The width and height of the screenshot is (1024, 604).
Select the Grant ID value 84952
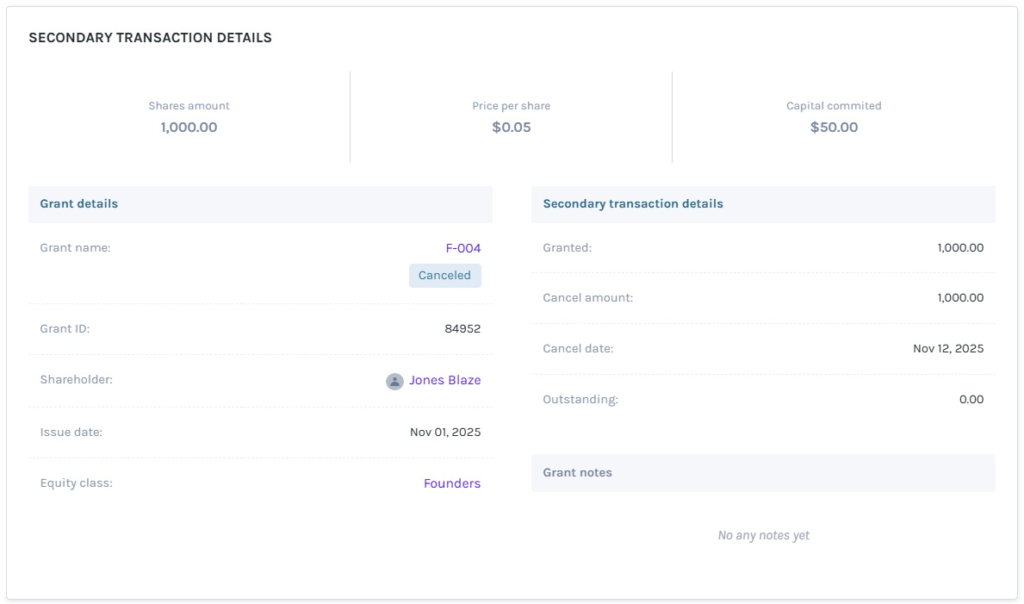464,329
